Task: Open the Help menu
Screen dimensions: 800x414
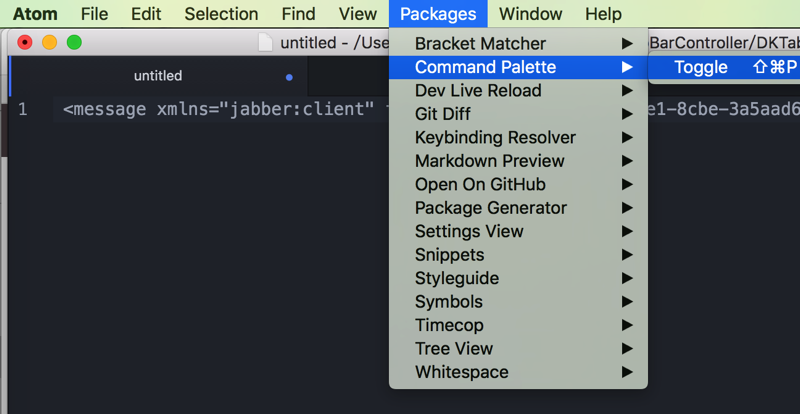Action: [604, 14]
